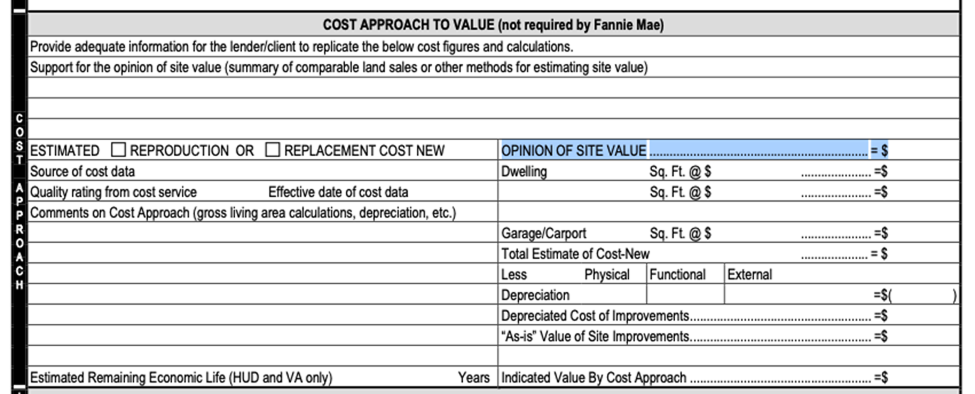Viewport: 975px width, 394px height.
Task: Click the 'Years' label
Action: (474, 377)
